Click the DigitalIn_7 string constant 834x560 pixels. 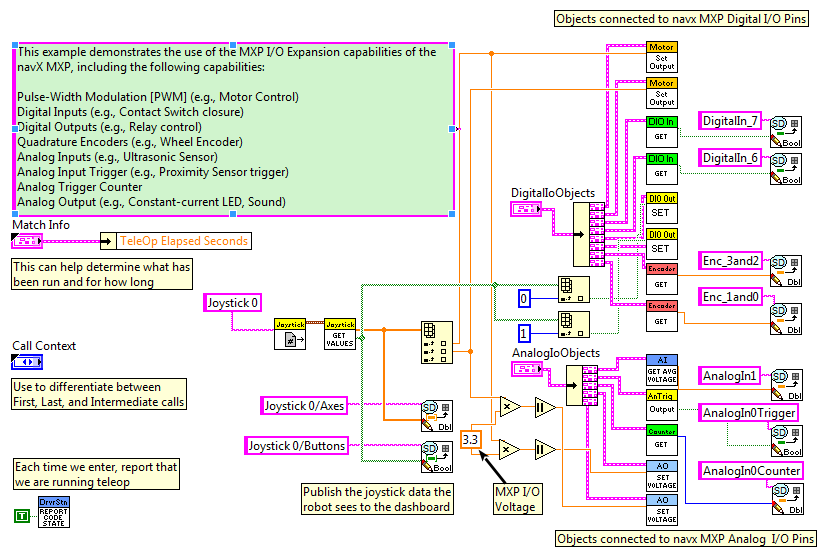pyautogui.click(x=730, y=121)
